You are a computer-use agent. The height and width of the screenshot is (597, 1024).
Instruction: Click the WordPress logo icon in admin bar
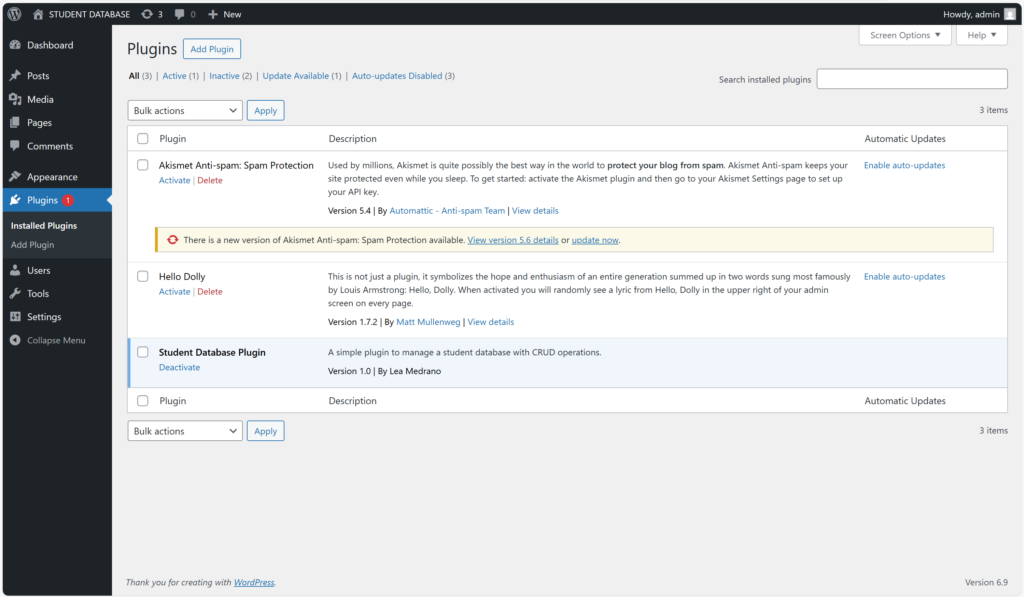pyautogui.click(x=15, y=14)
